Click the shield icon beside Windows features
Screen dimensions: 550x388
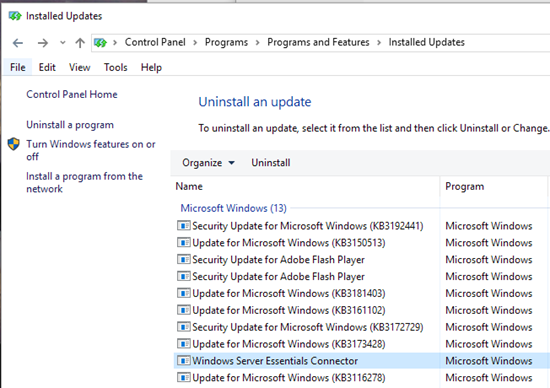14,144
